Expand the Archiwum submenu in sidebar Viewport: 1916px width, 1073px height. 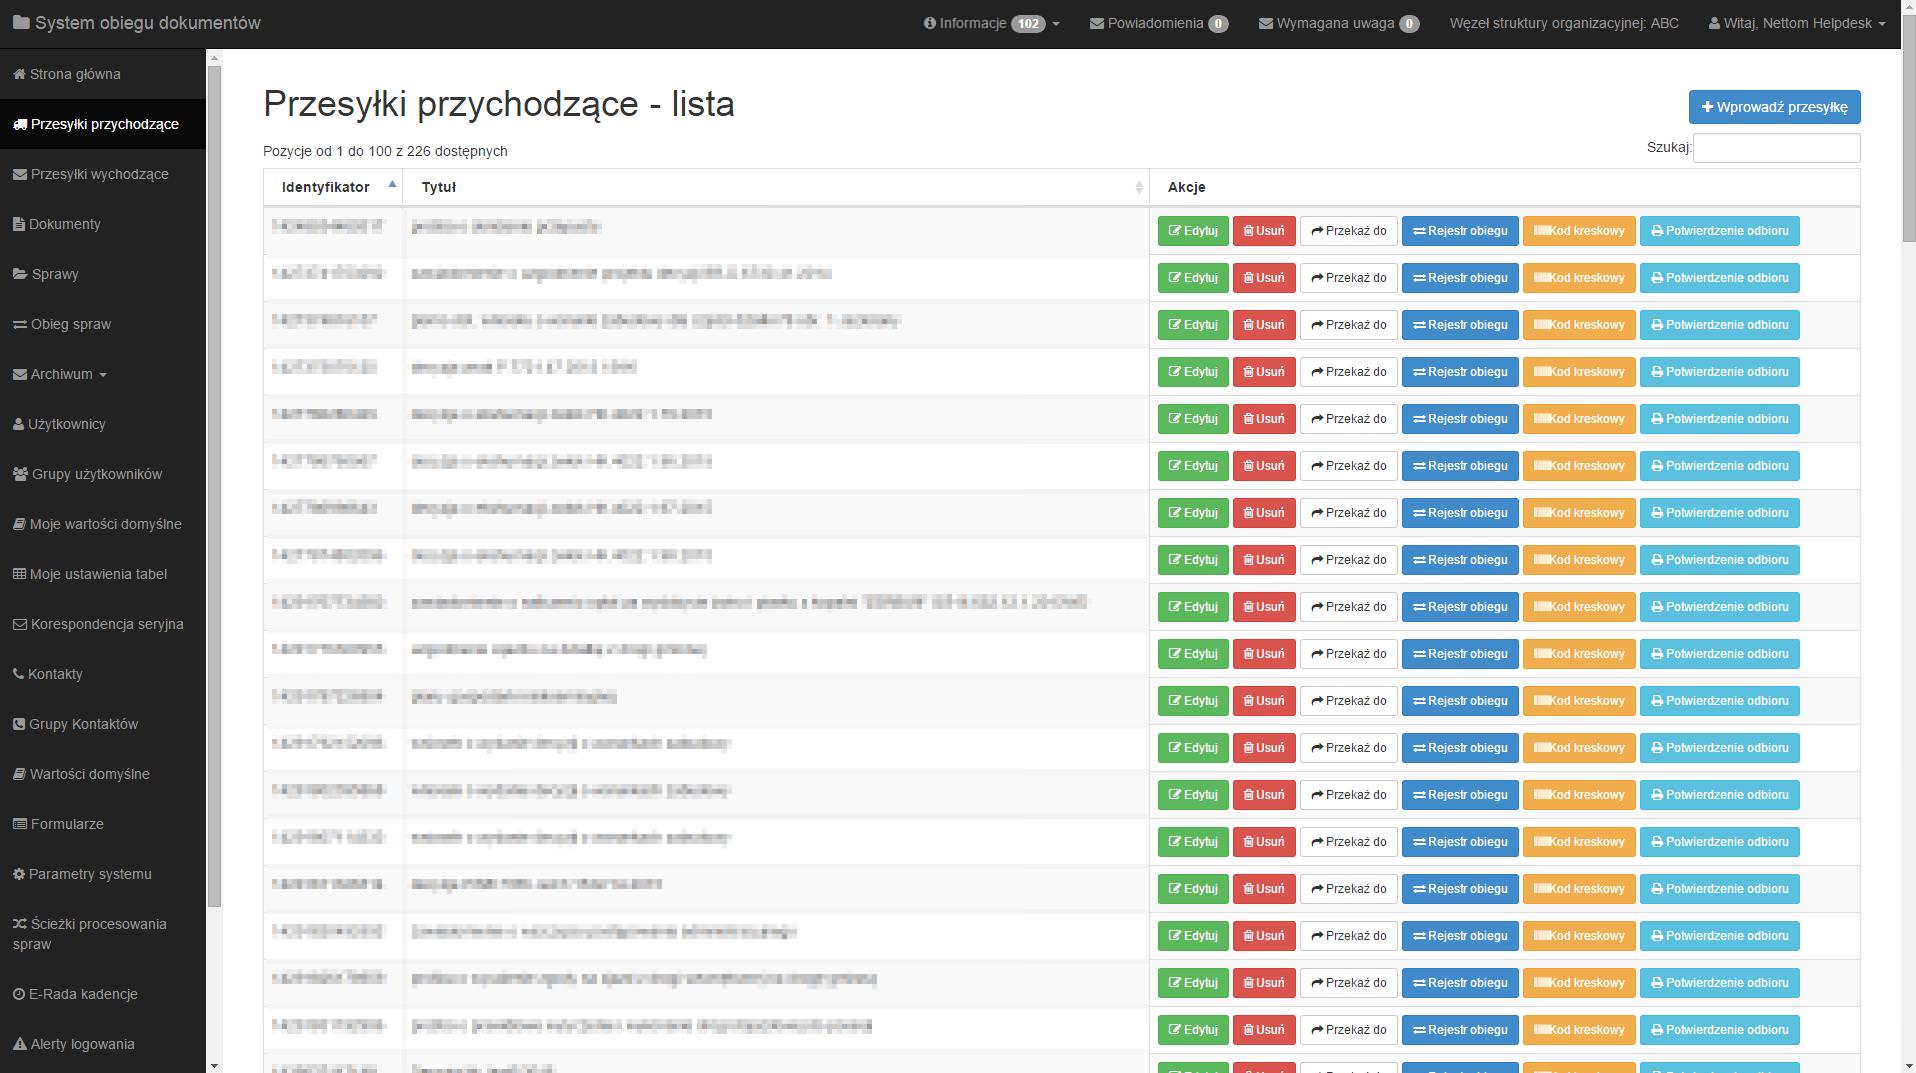tap(61, 374)
